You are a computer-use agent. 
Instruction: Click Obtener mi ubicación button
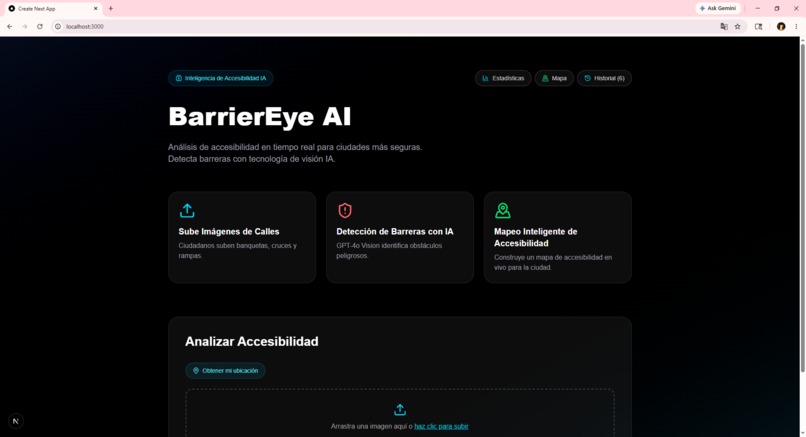[x=225, y=371]
